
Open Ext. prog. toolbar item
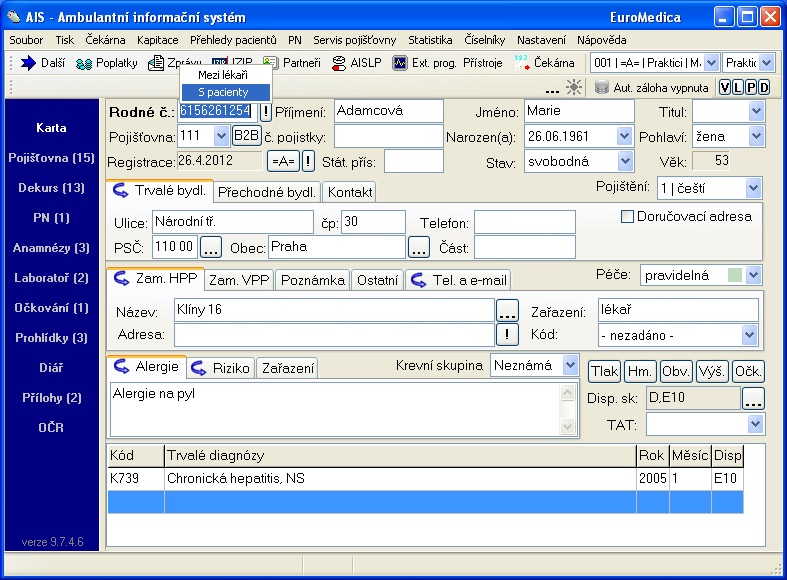click(400, 63)
